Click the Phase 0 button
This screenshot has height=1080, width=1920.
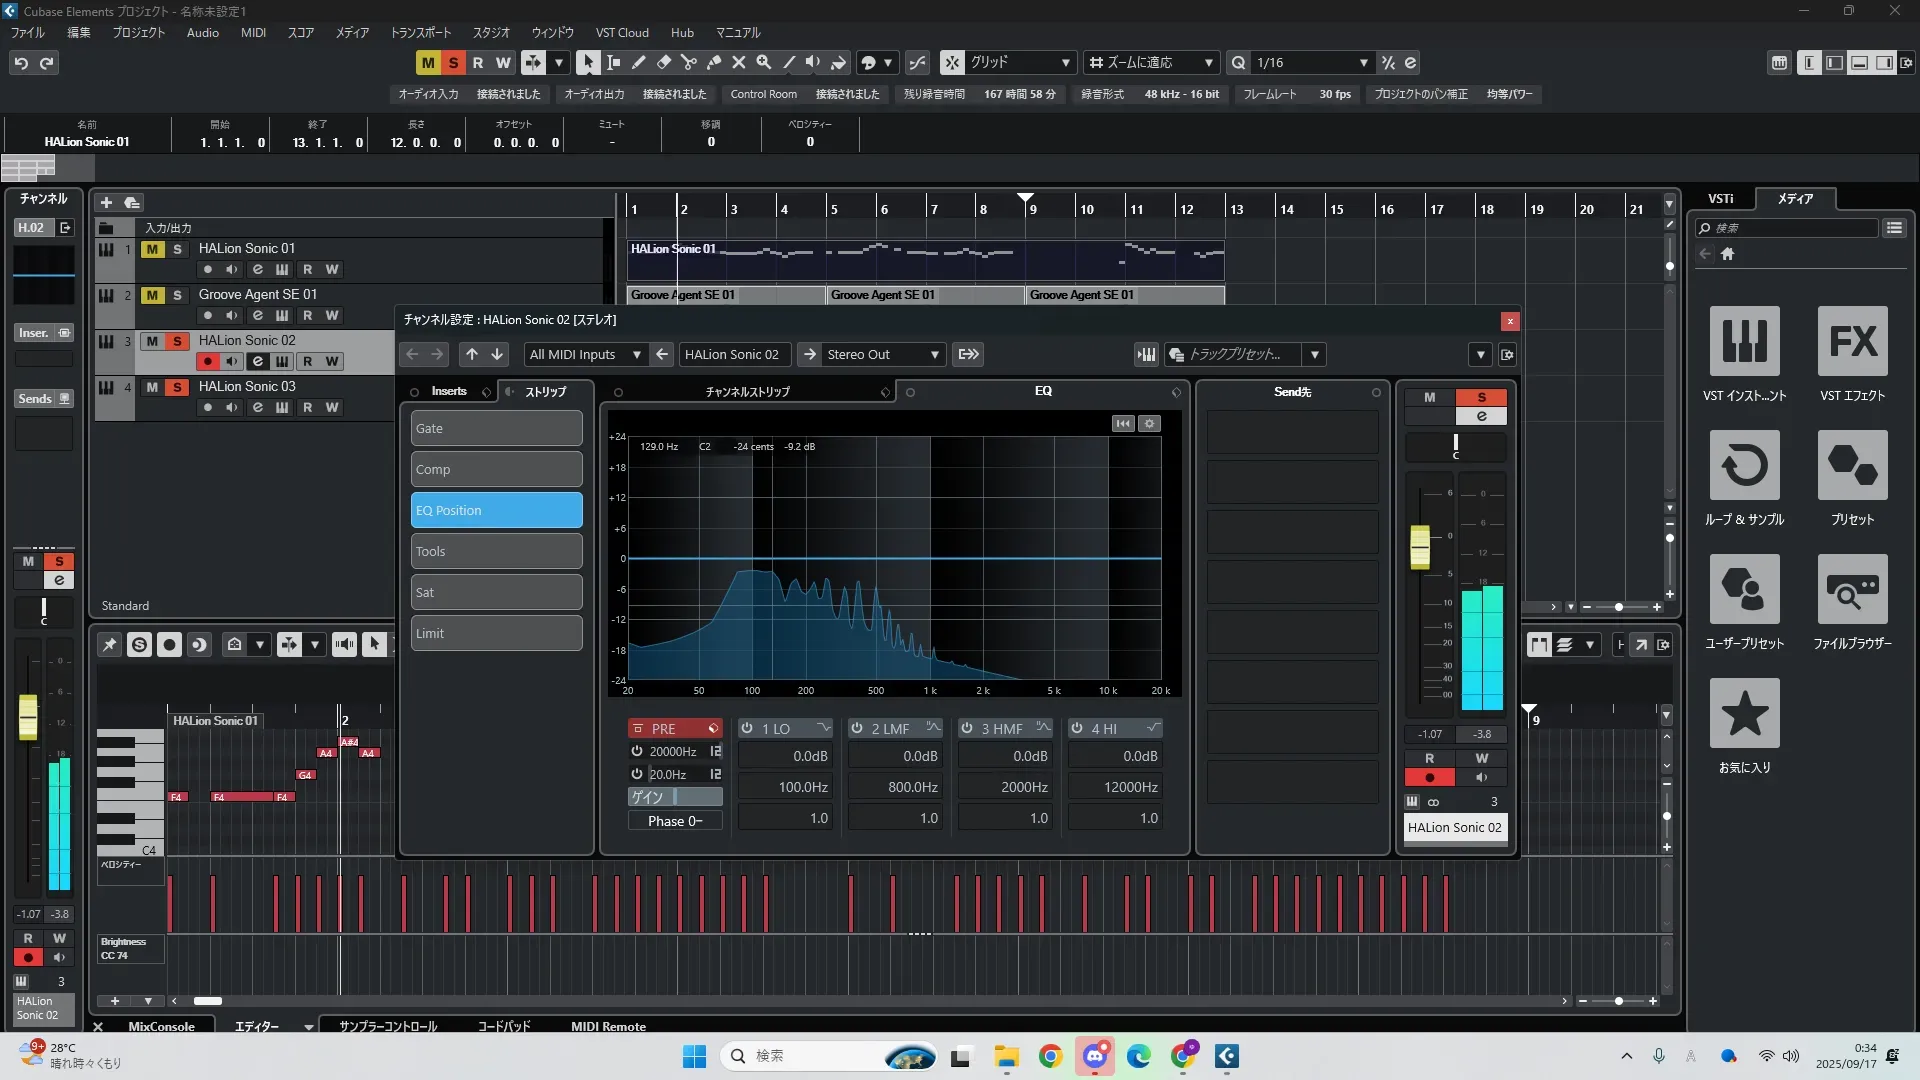(x=675, y=821)
